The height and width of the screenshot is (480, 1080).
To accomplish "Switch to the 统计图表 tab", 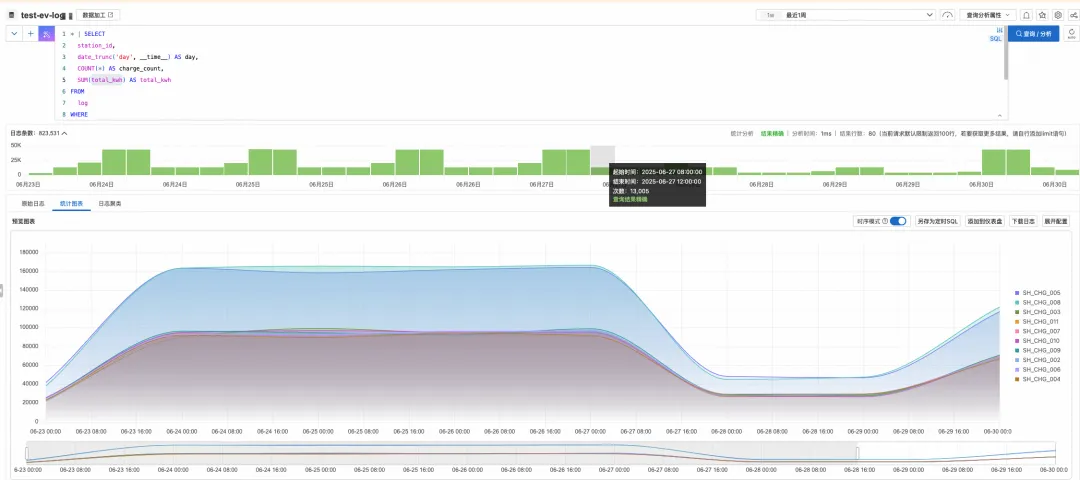I will tap(71, 204).
